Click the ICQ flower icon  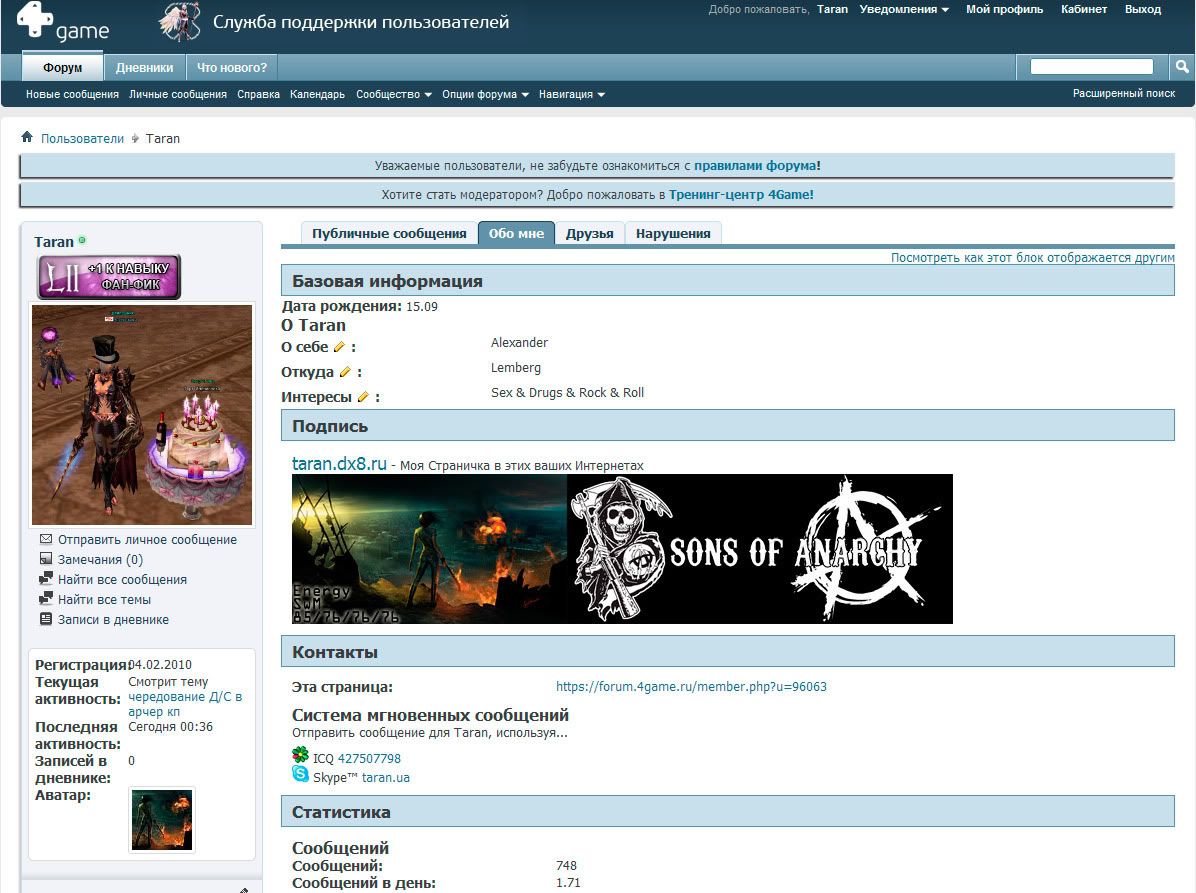click(300, 755)
